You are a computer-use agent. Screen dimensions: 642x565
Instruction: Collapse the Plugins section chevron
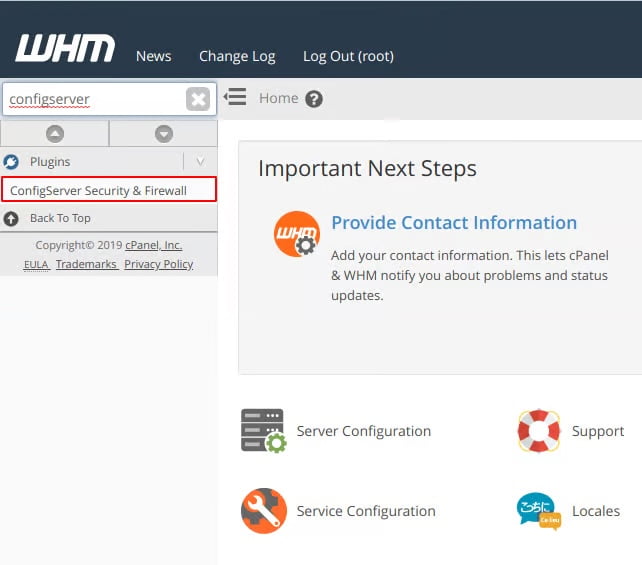(x=200, y=161)
